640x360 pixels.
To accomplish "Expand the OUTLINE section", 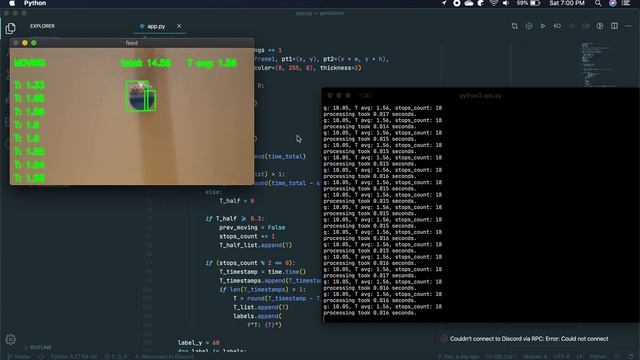I will tap(38, 347).
